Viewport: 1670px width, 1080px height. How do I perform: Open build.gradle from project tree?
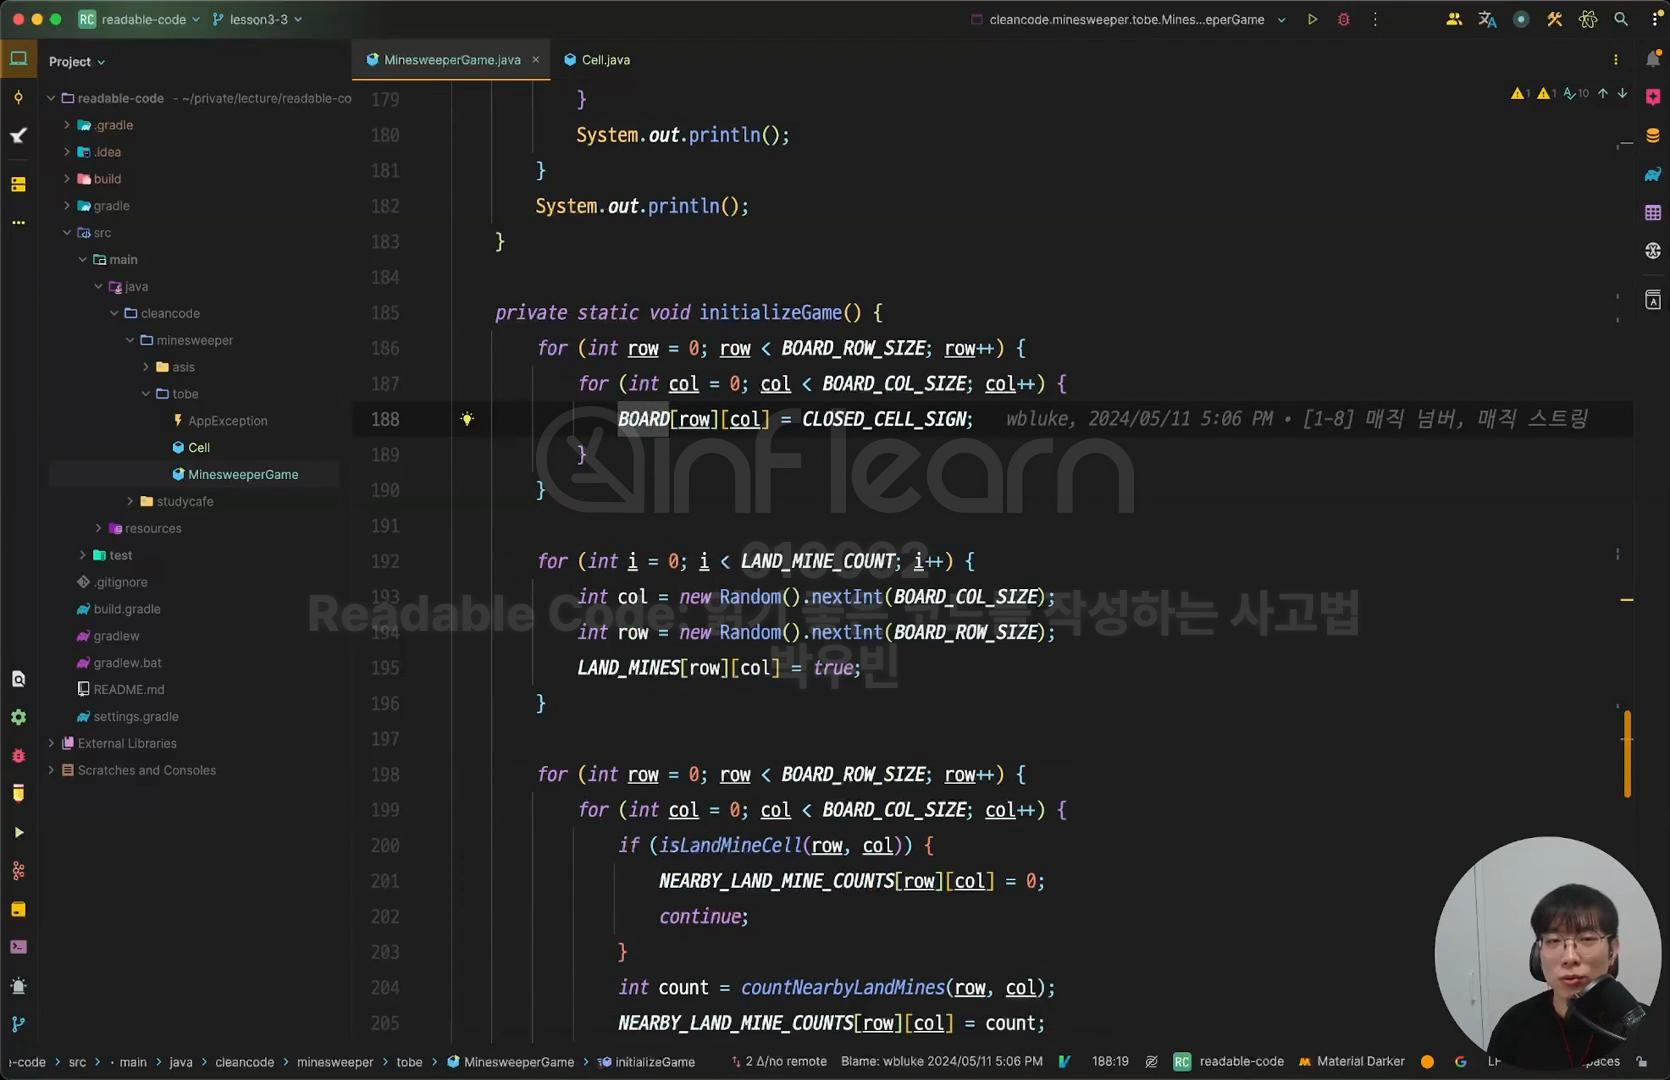coord(118,609)
